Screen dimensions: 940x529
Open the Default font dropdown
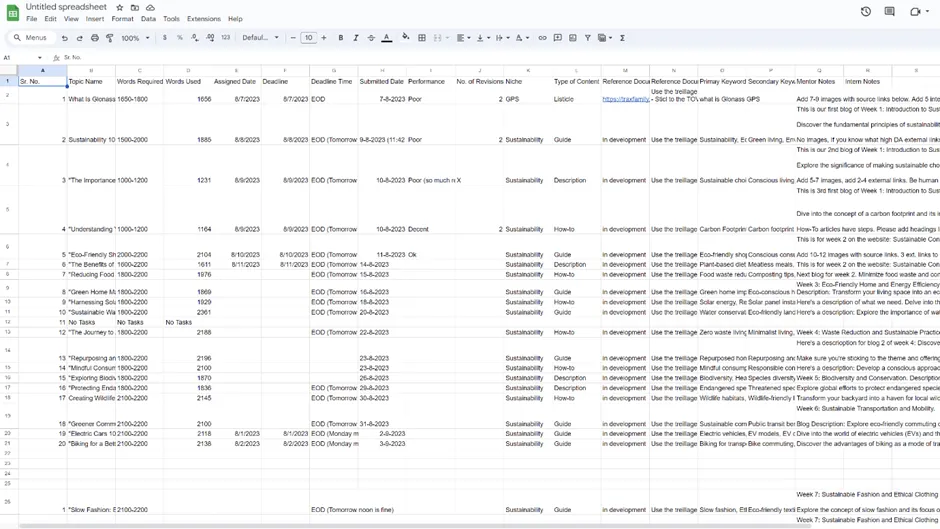[260, 38]
